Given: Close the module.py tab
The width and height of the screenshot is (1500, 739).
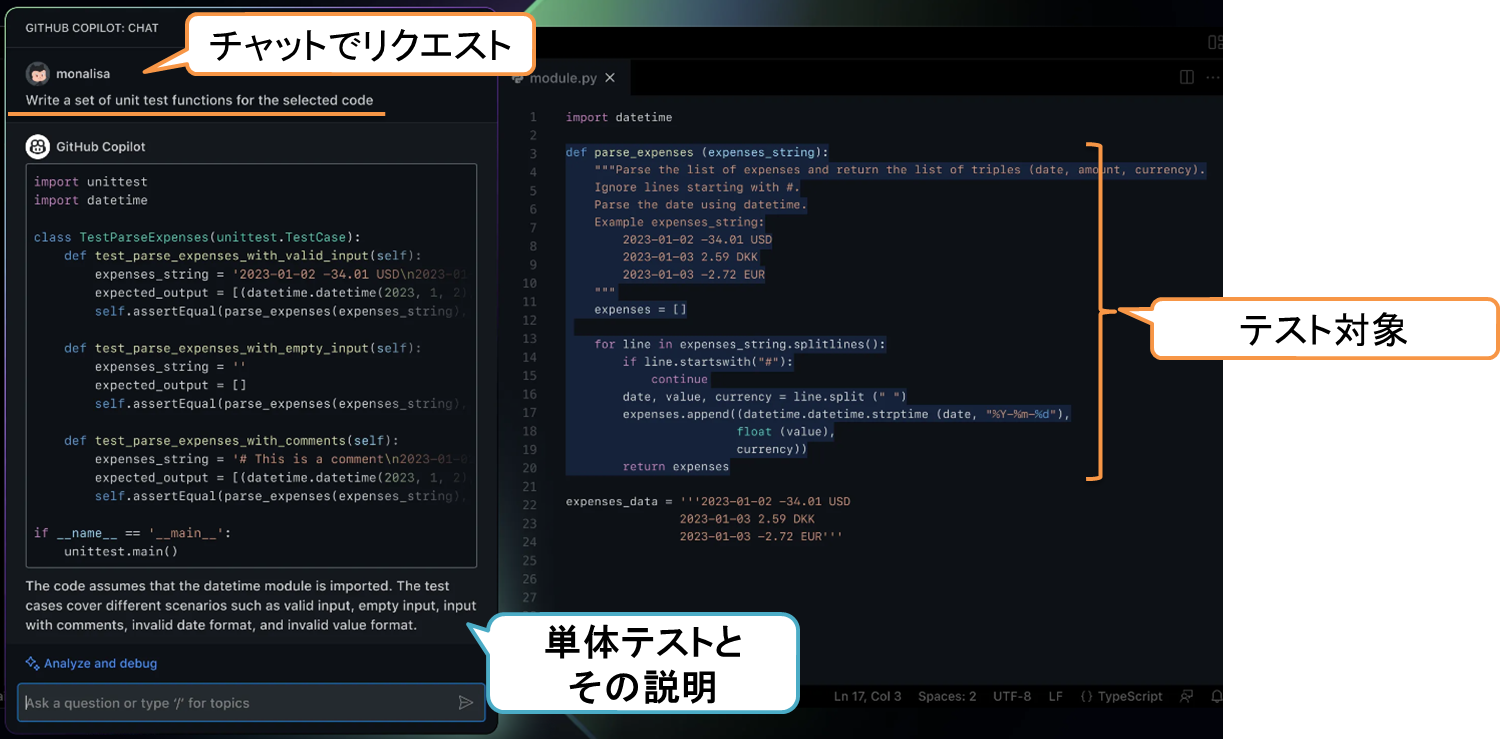Looking at the screenshot, I should [x=610, y=78].
